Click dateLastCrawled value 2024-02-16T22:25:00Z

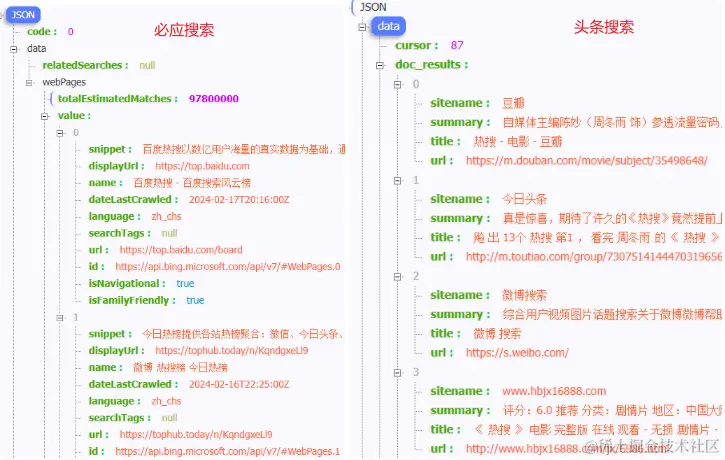click(239, 385)
